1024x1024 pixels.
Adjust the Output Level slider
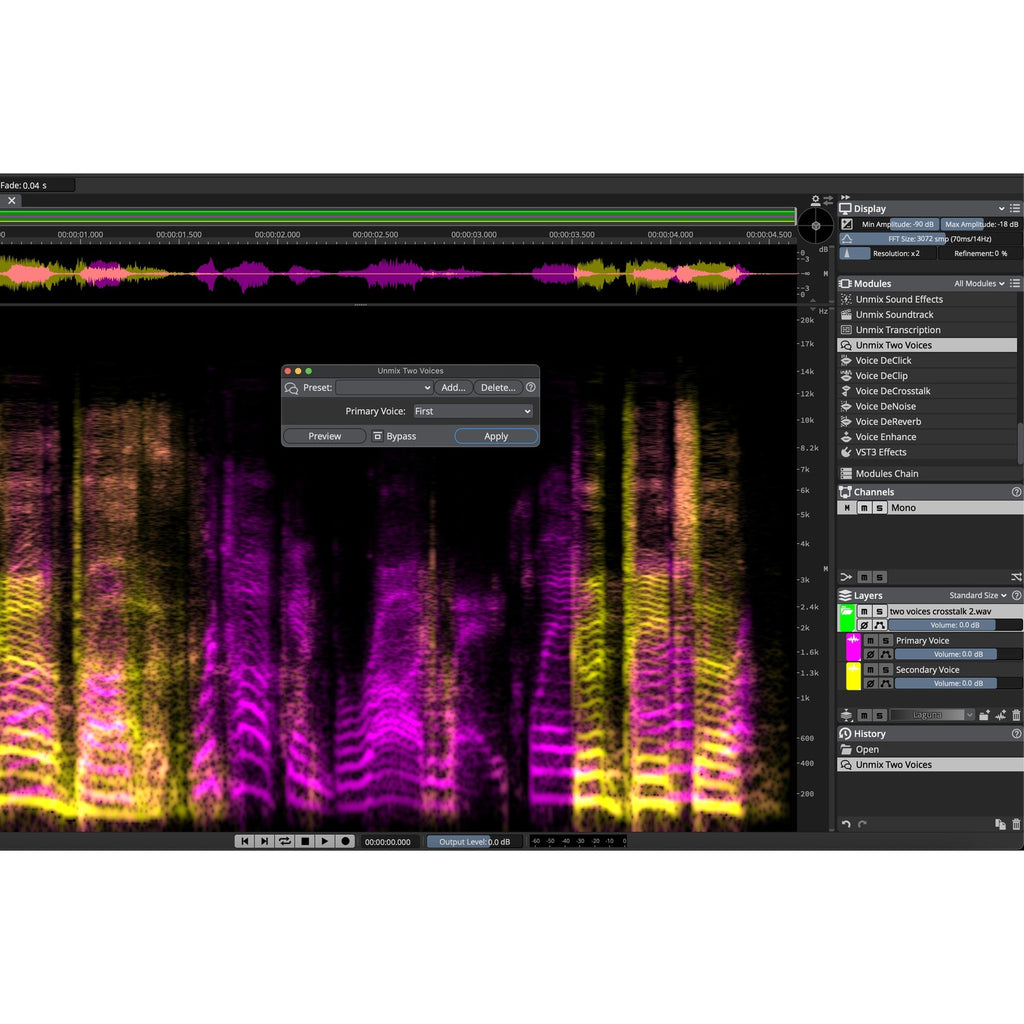(474, 842)
